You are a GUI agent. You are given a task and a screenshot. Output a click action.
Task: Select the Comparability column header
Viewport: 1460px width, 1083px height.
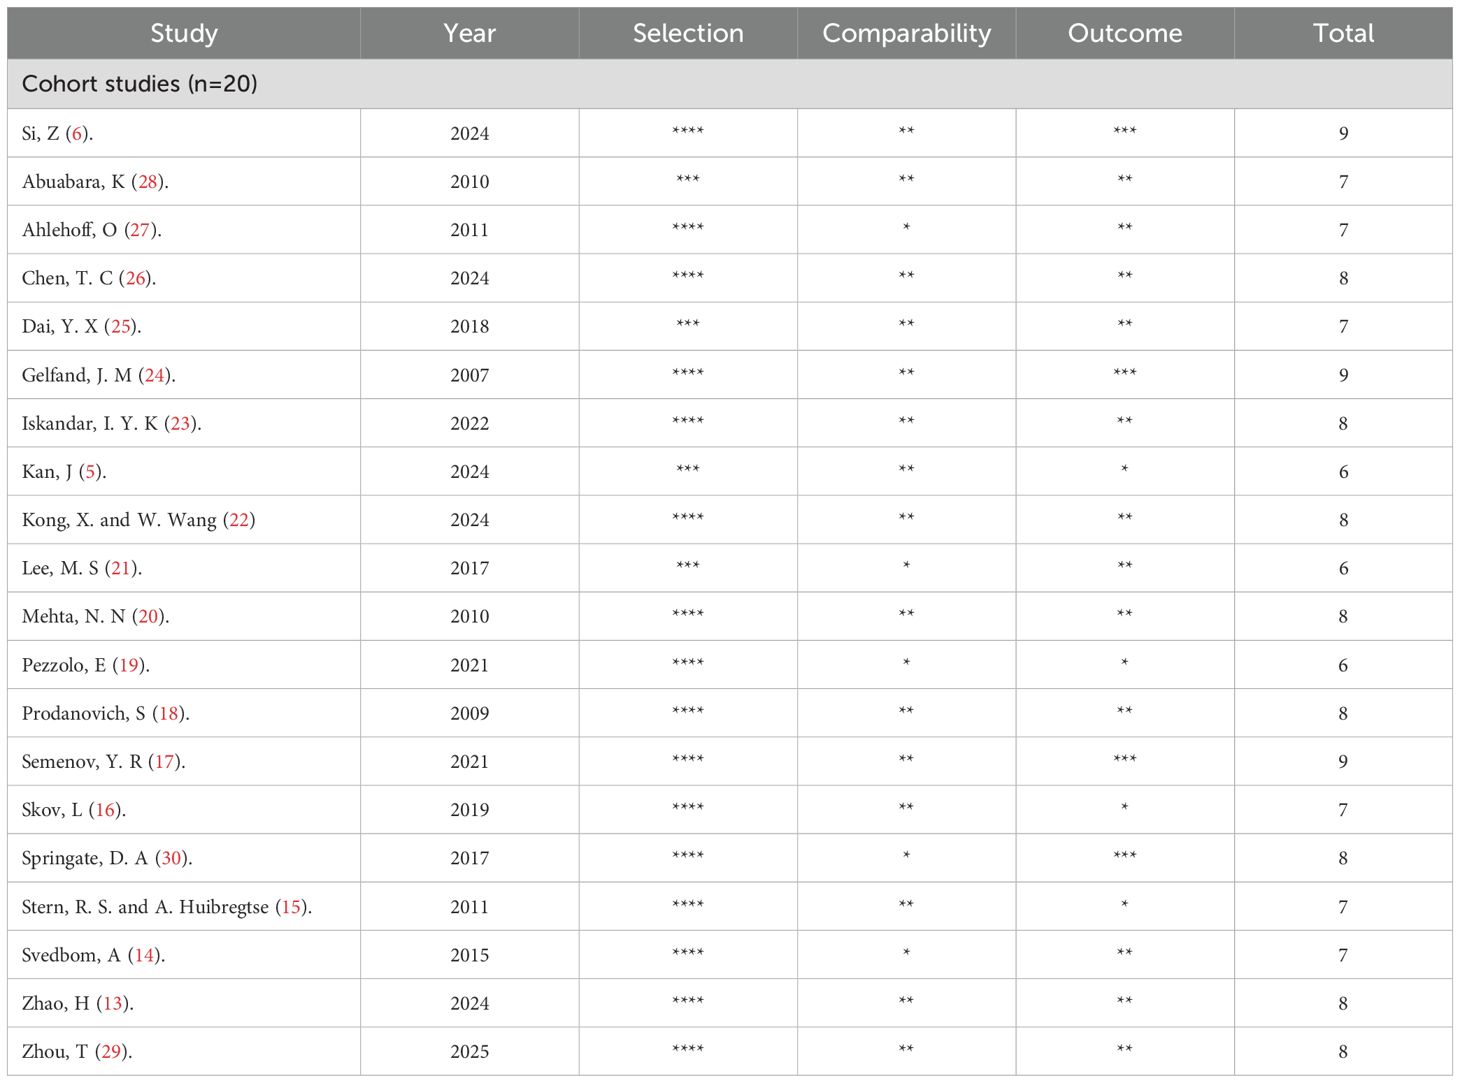(907, 33)
